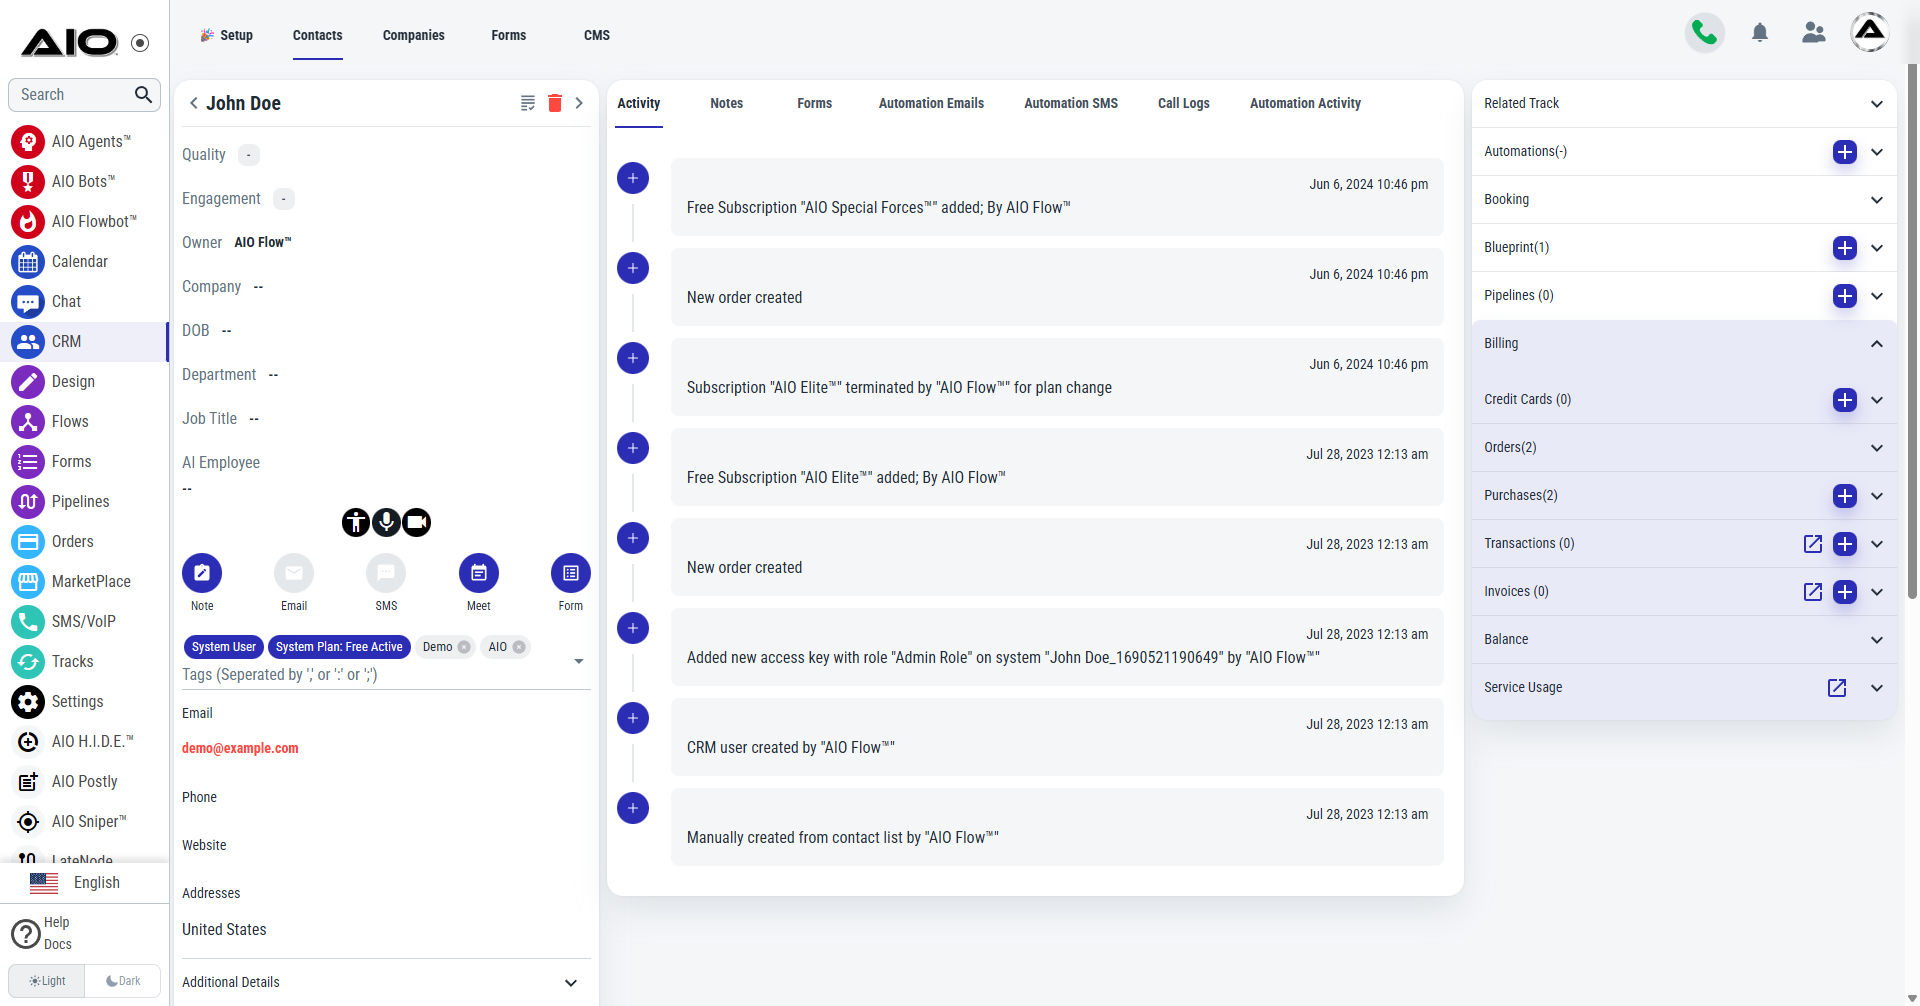Expand the Additional Details section

571,983
